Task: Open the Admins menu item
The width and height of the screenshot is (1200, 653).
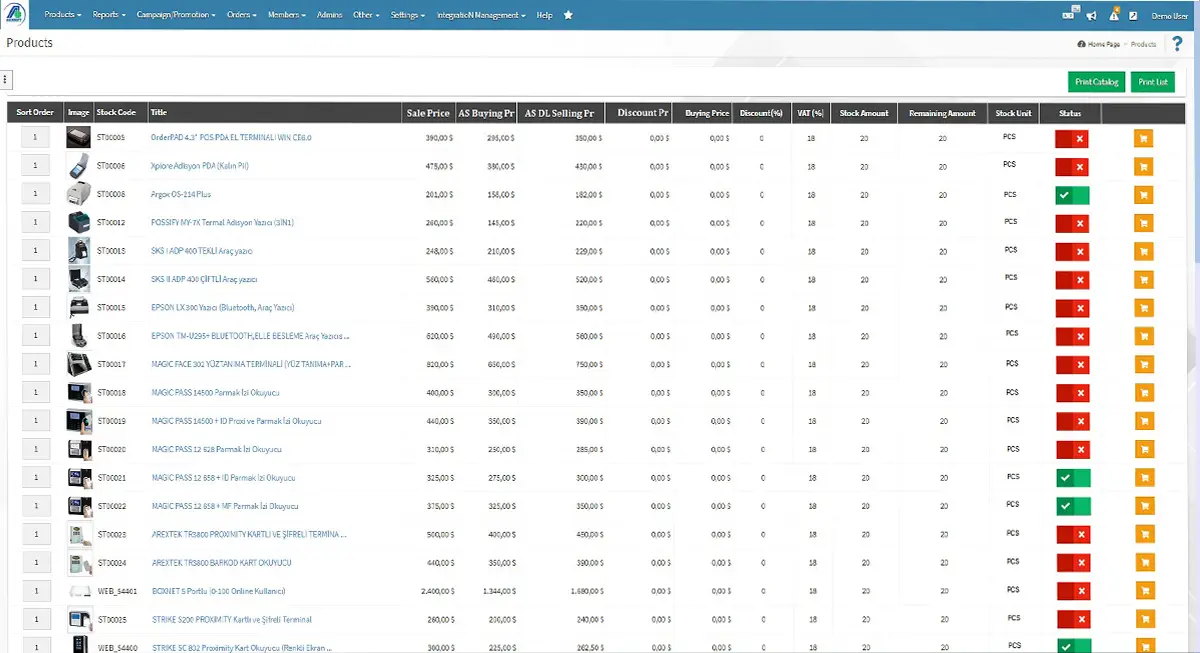Action: (x=329, y=15)
